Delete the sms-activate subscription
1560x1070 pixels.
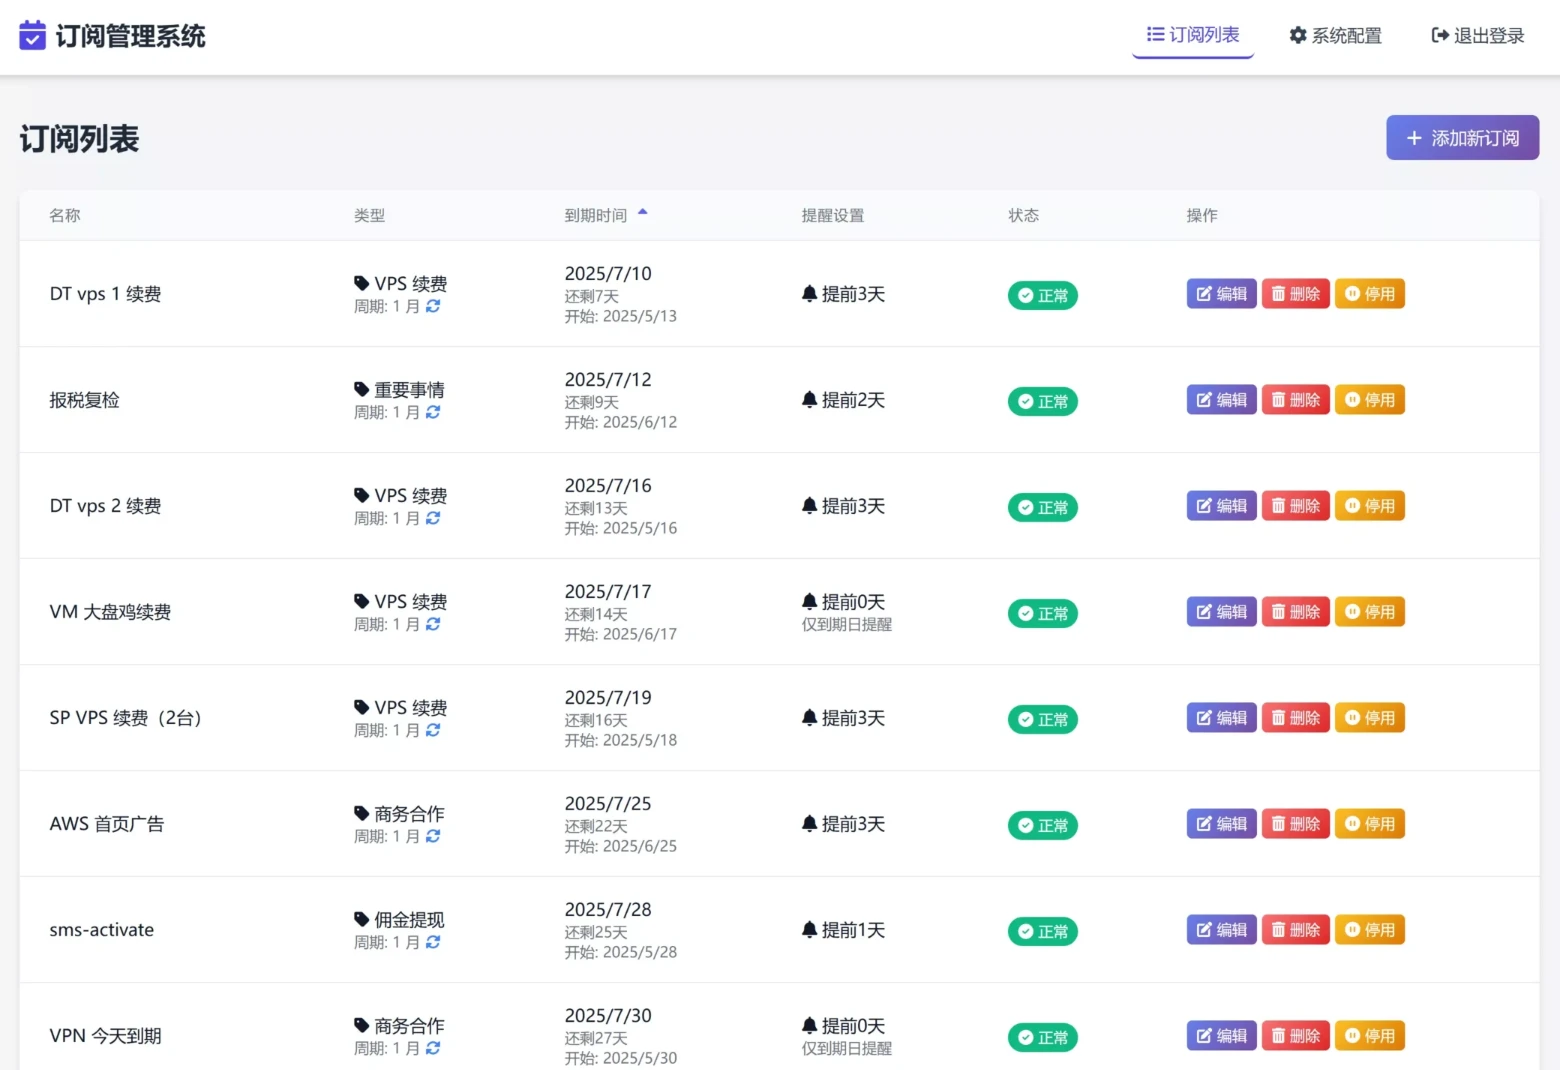(1295, 930)
